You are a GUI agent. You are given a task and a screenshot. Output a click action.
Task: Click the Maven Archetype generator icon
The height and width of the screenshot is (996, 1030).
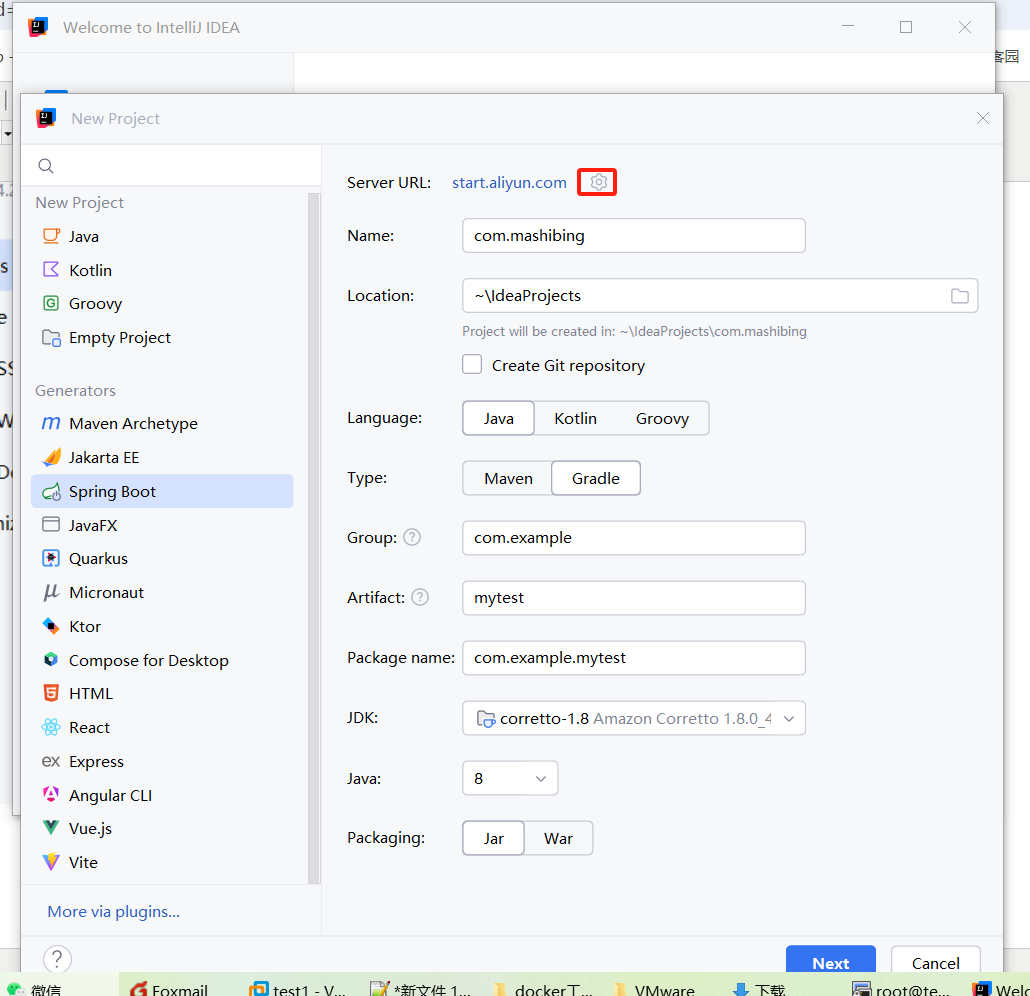[51, 423]
